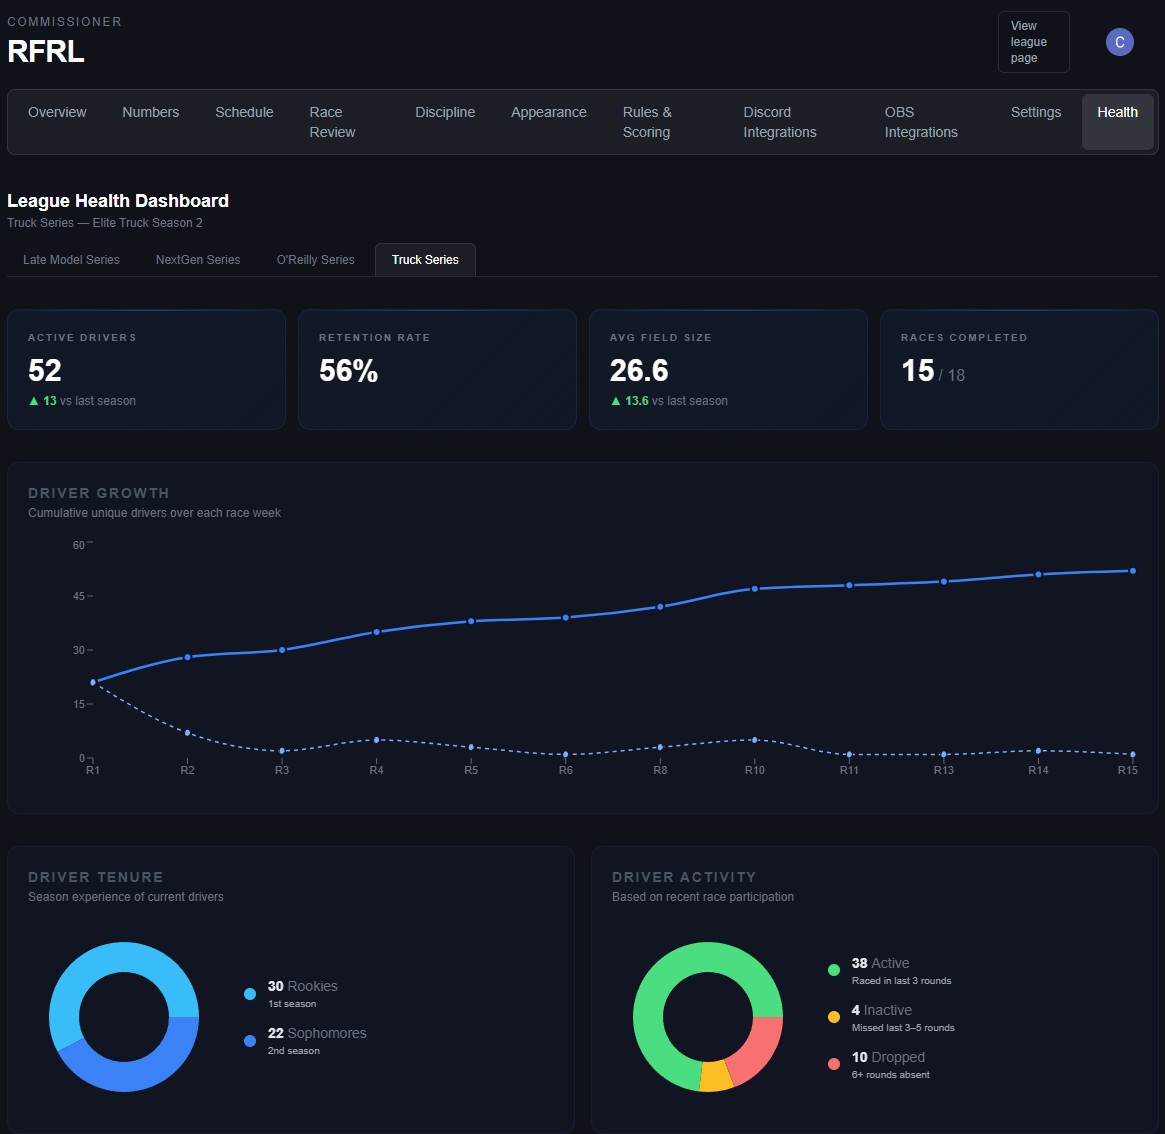Click the RFRL league title
Image resolution: width=1165 pixels, height=1134 pixels.
click(45, 51)
